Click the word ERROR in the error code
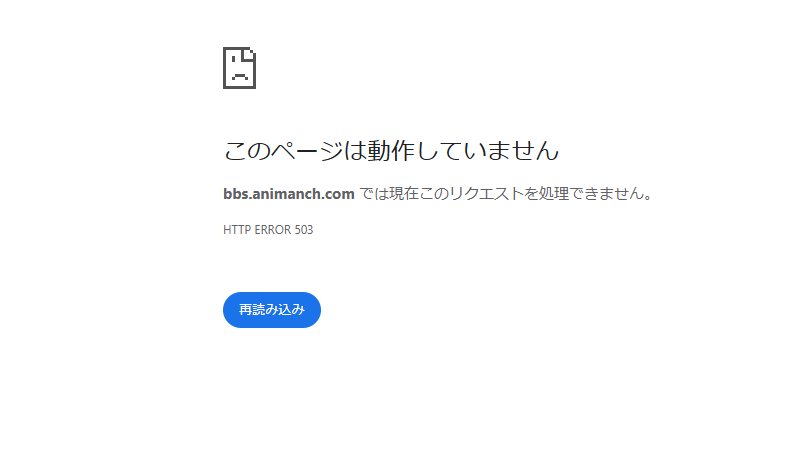The width and height of the screenshot is (800, 450). tap(272, 230)
